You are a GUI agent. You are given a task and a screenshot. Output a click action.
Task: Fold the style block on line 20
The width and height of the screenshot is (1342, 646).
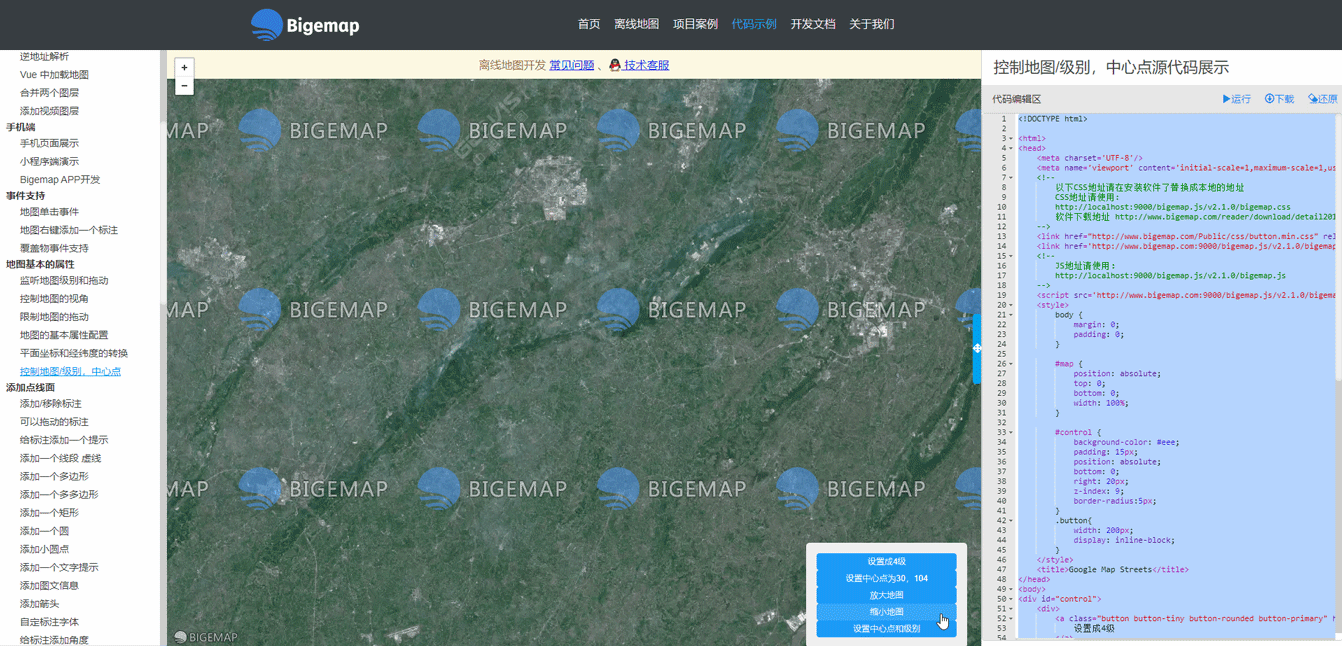1012,305
